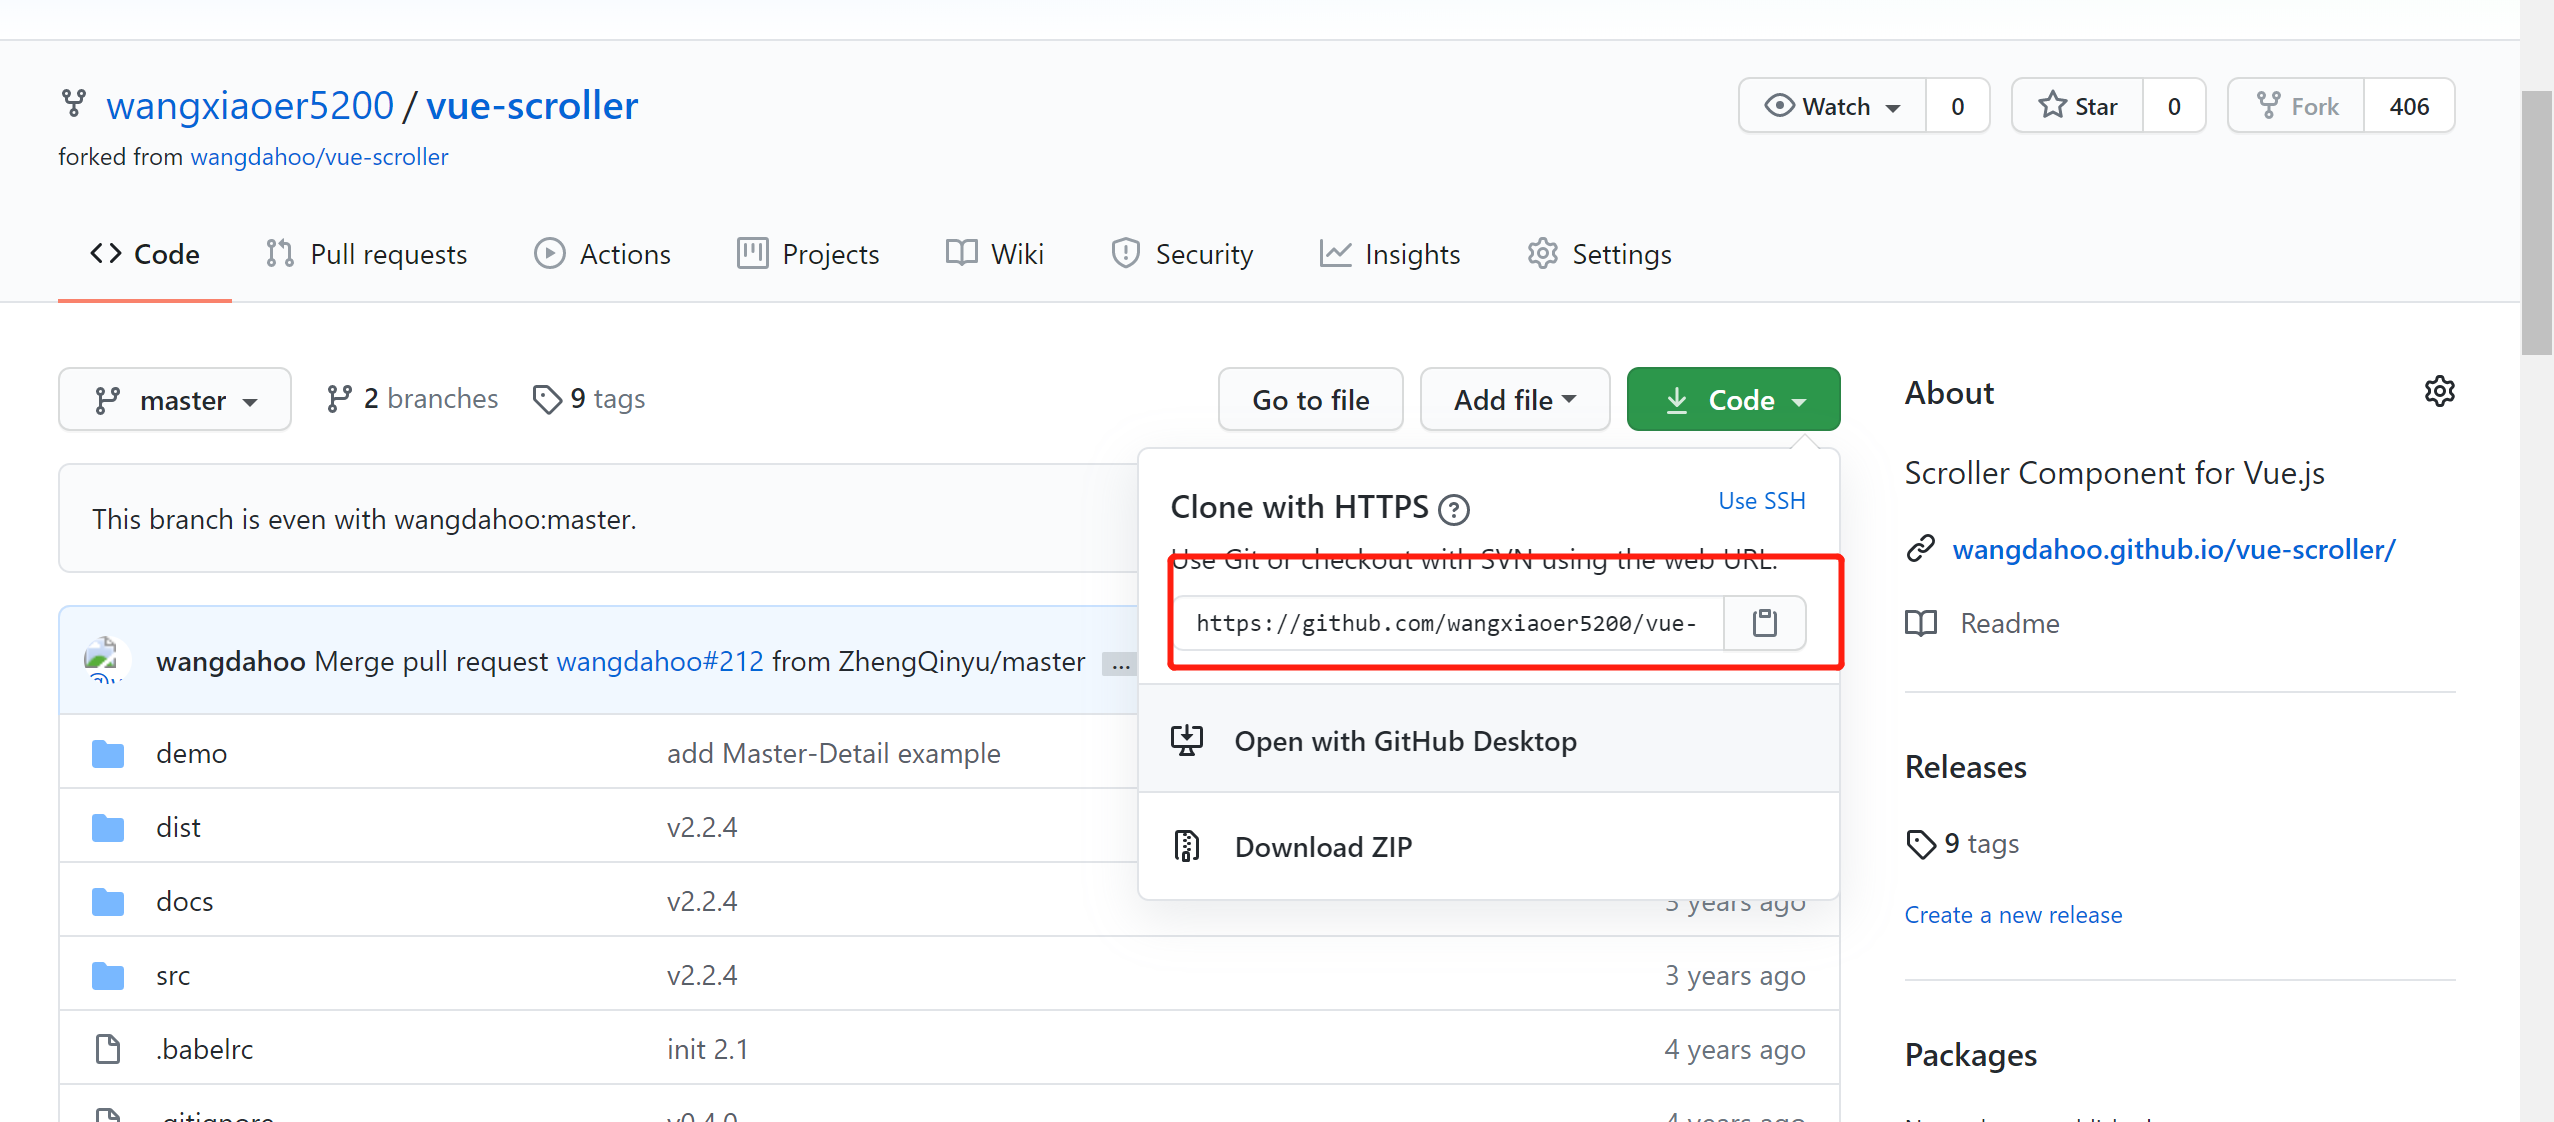Click the .babelrc file icon
2554x1122 pixels.
coord(108,1049)
